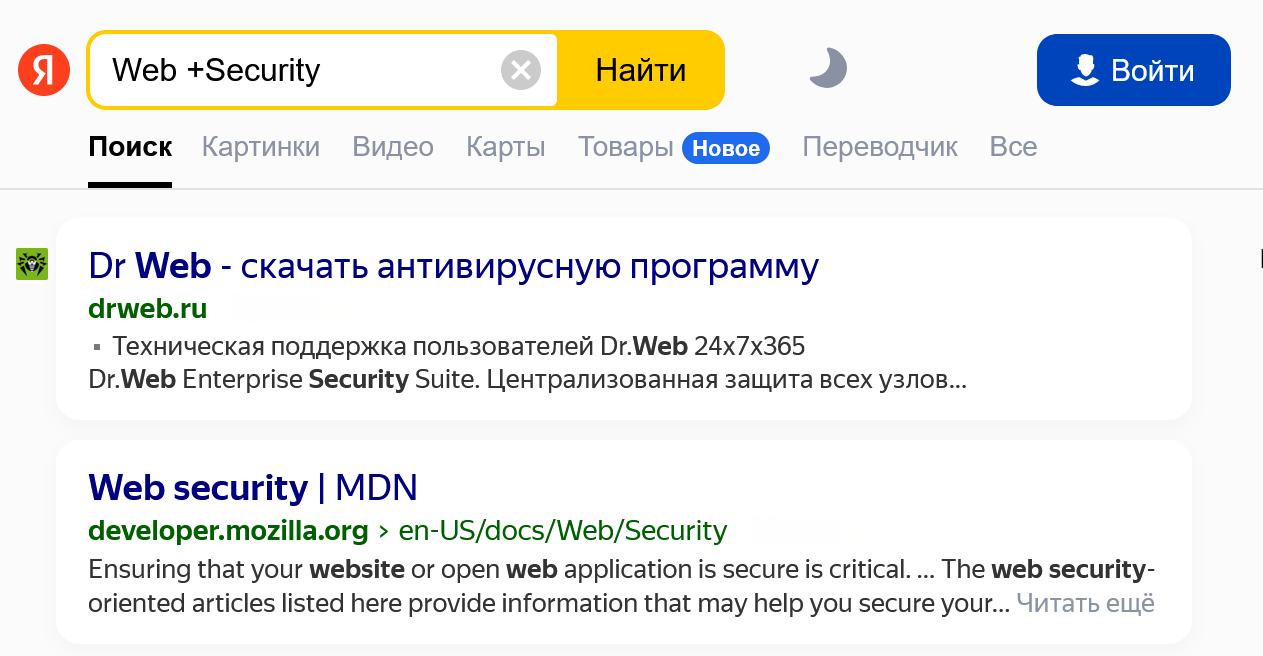Expand the Все services menu

tap(1013, 148)
